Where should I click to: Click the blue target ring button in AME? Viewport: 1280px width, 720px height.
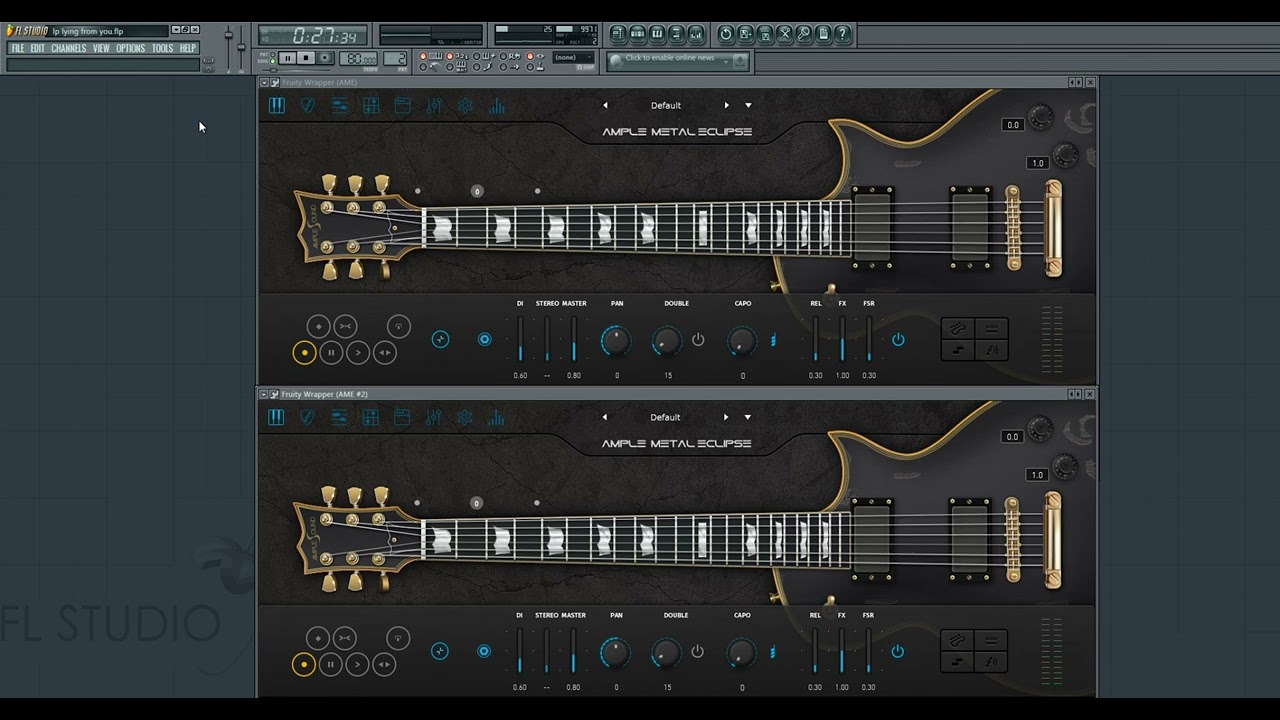coord(484,339)
